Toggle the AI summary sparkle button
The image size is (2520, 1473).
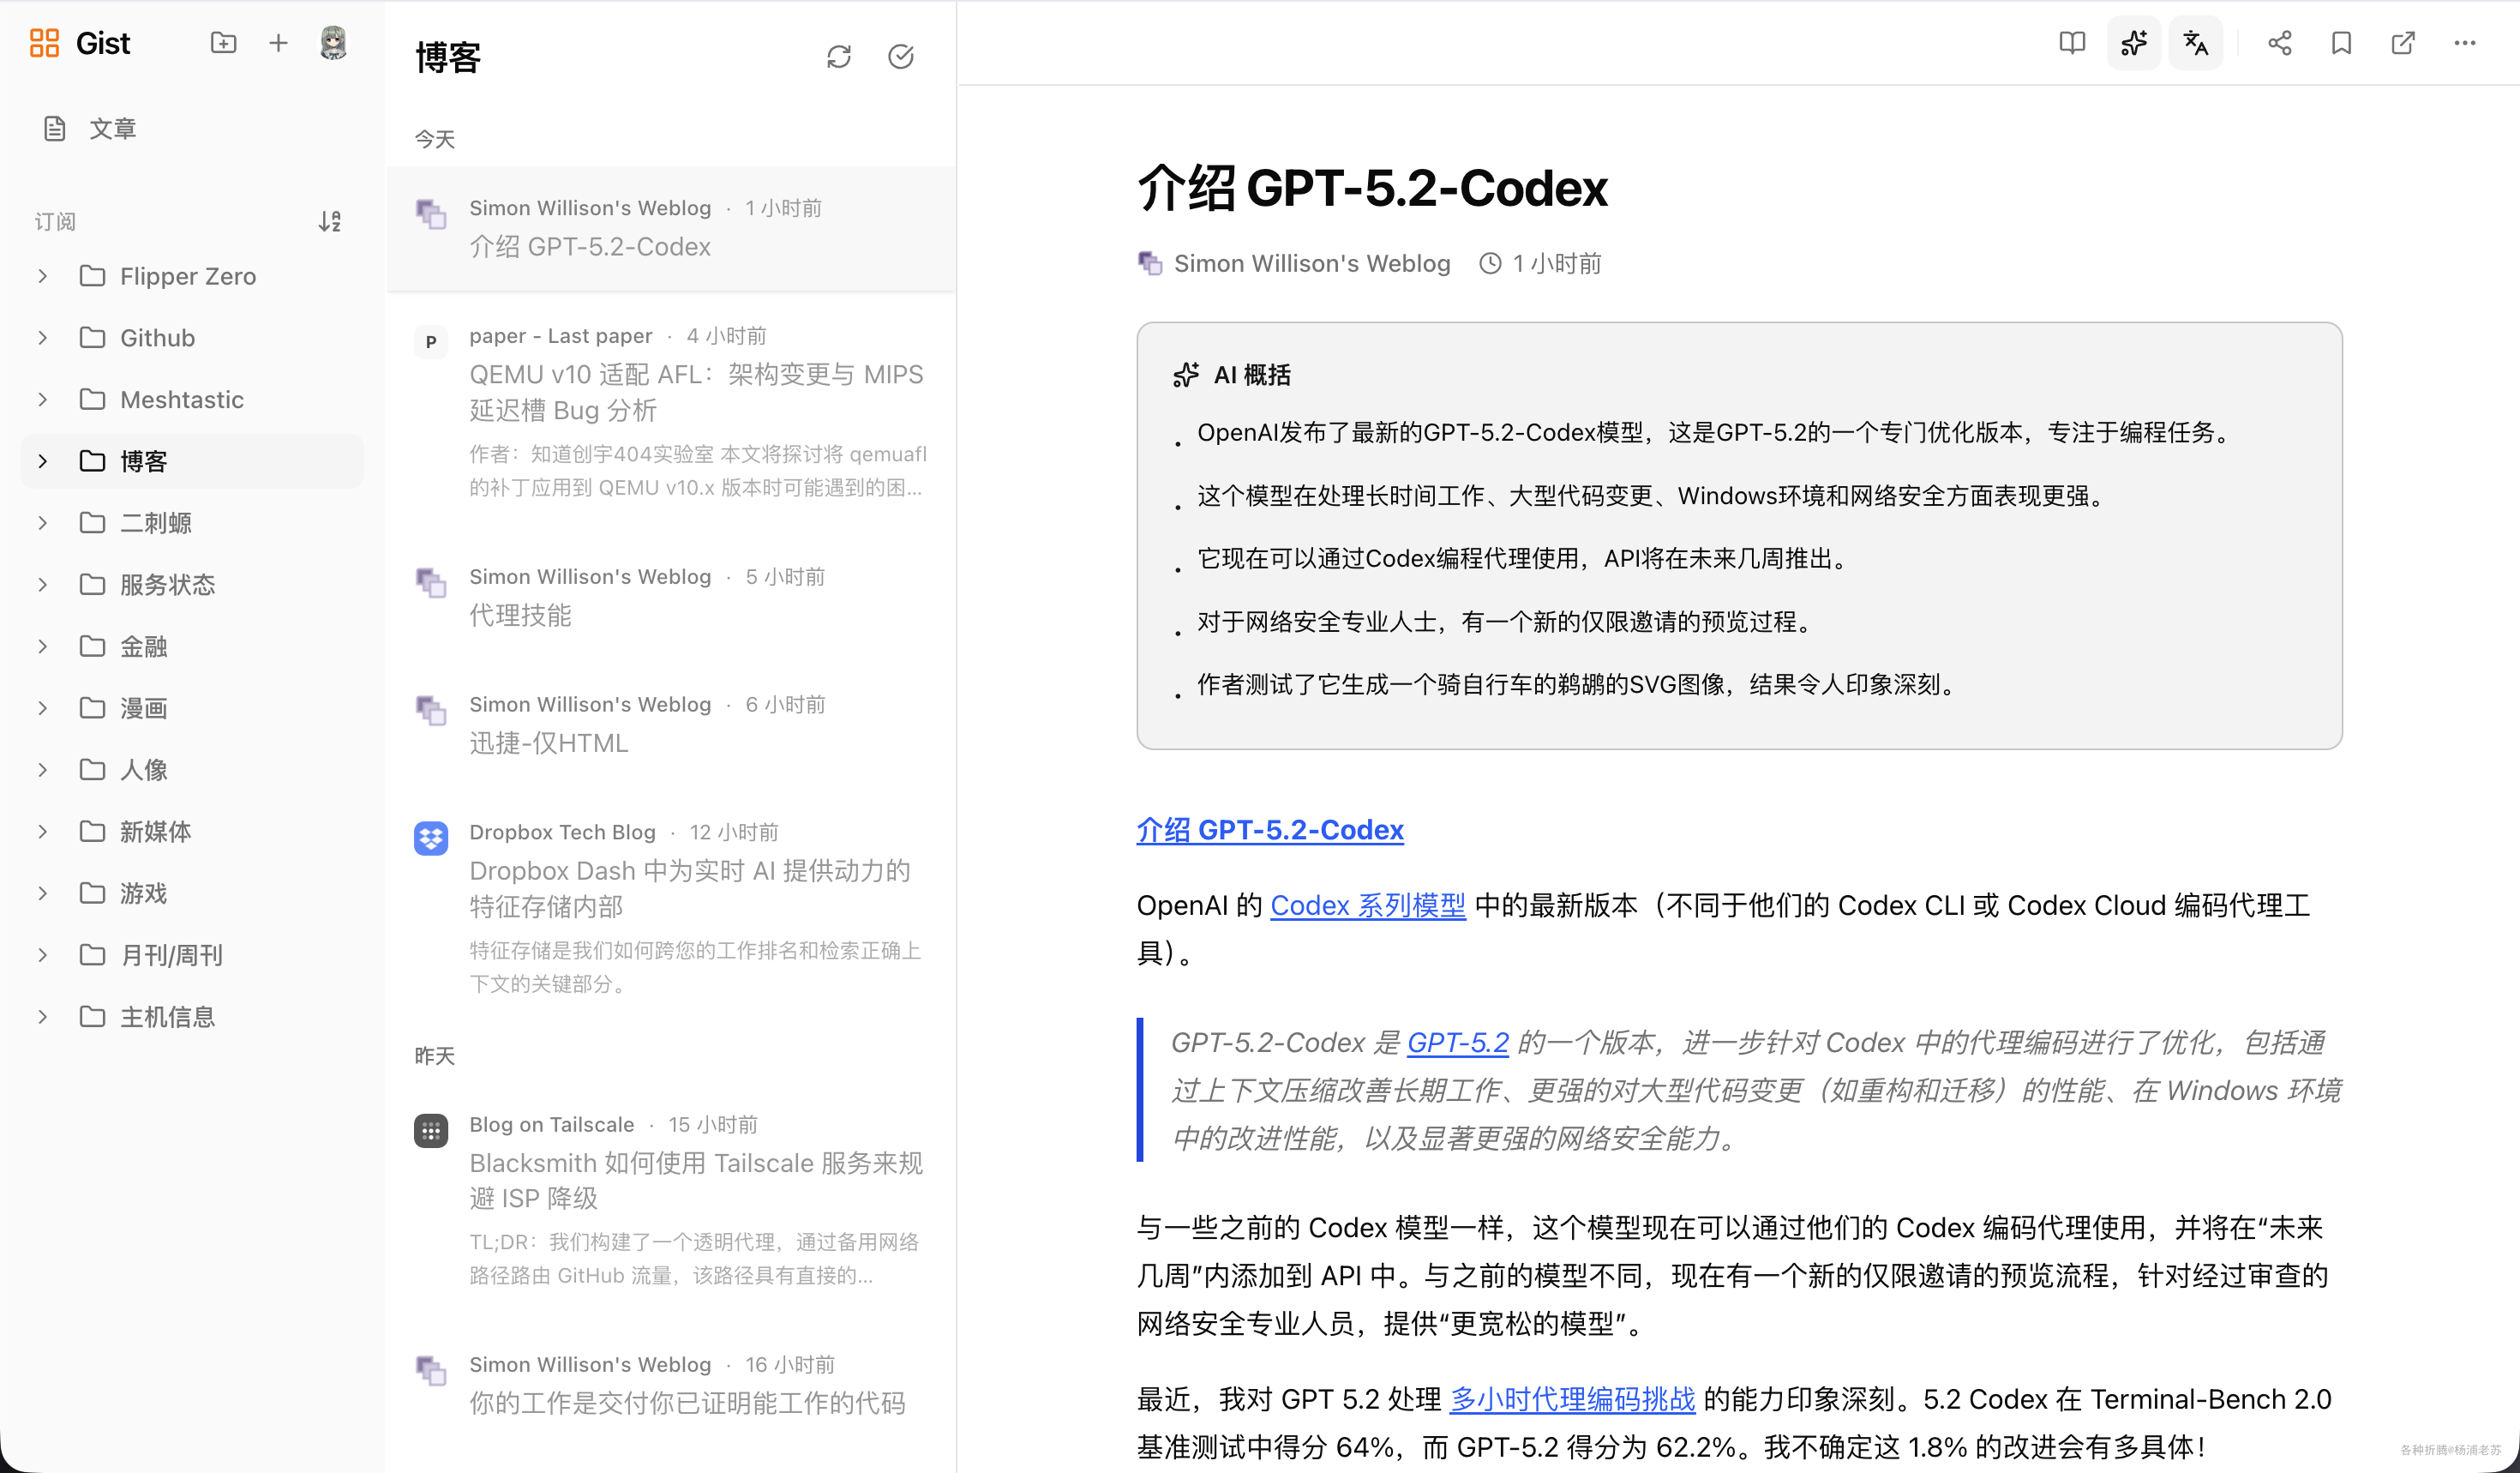pyautogui.click(x=2133, y=43)
